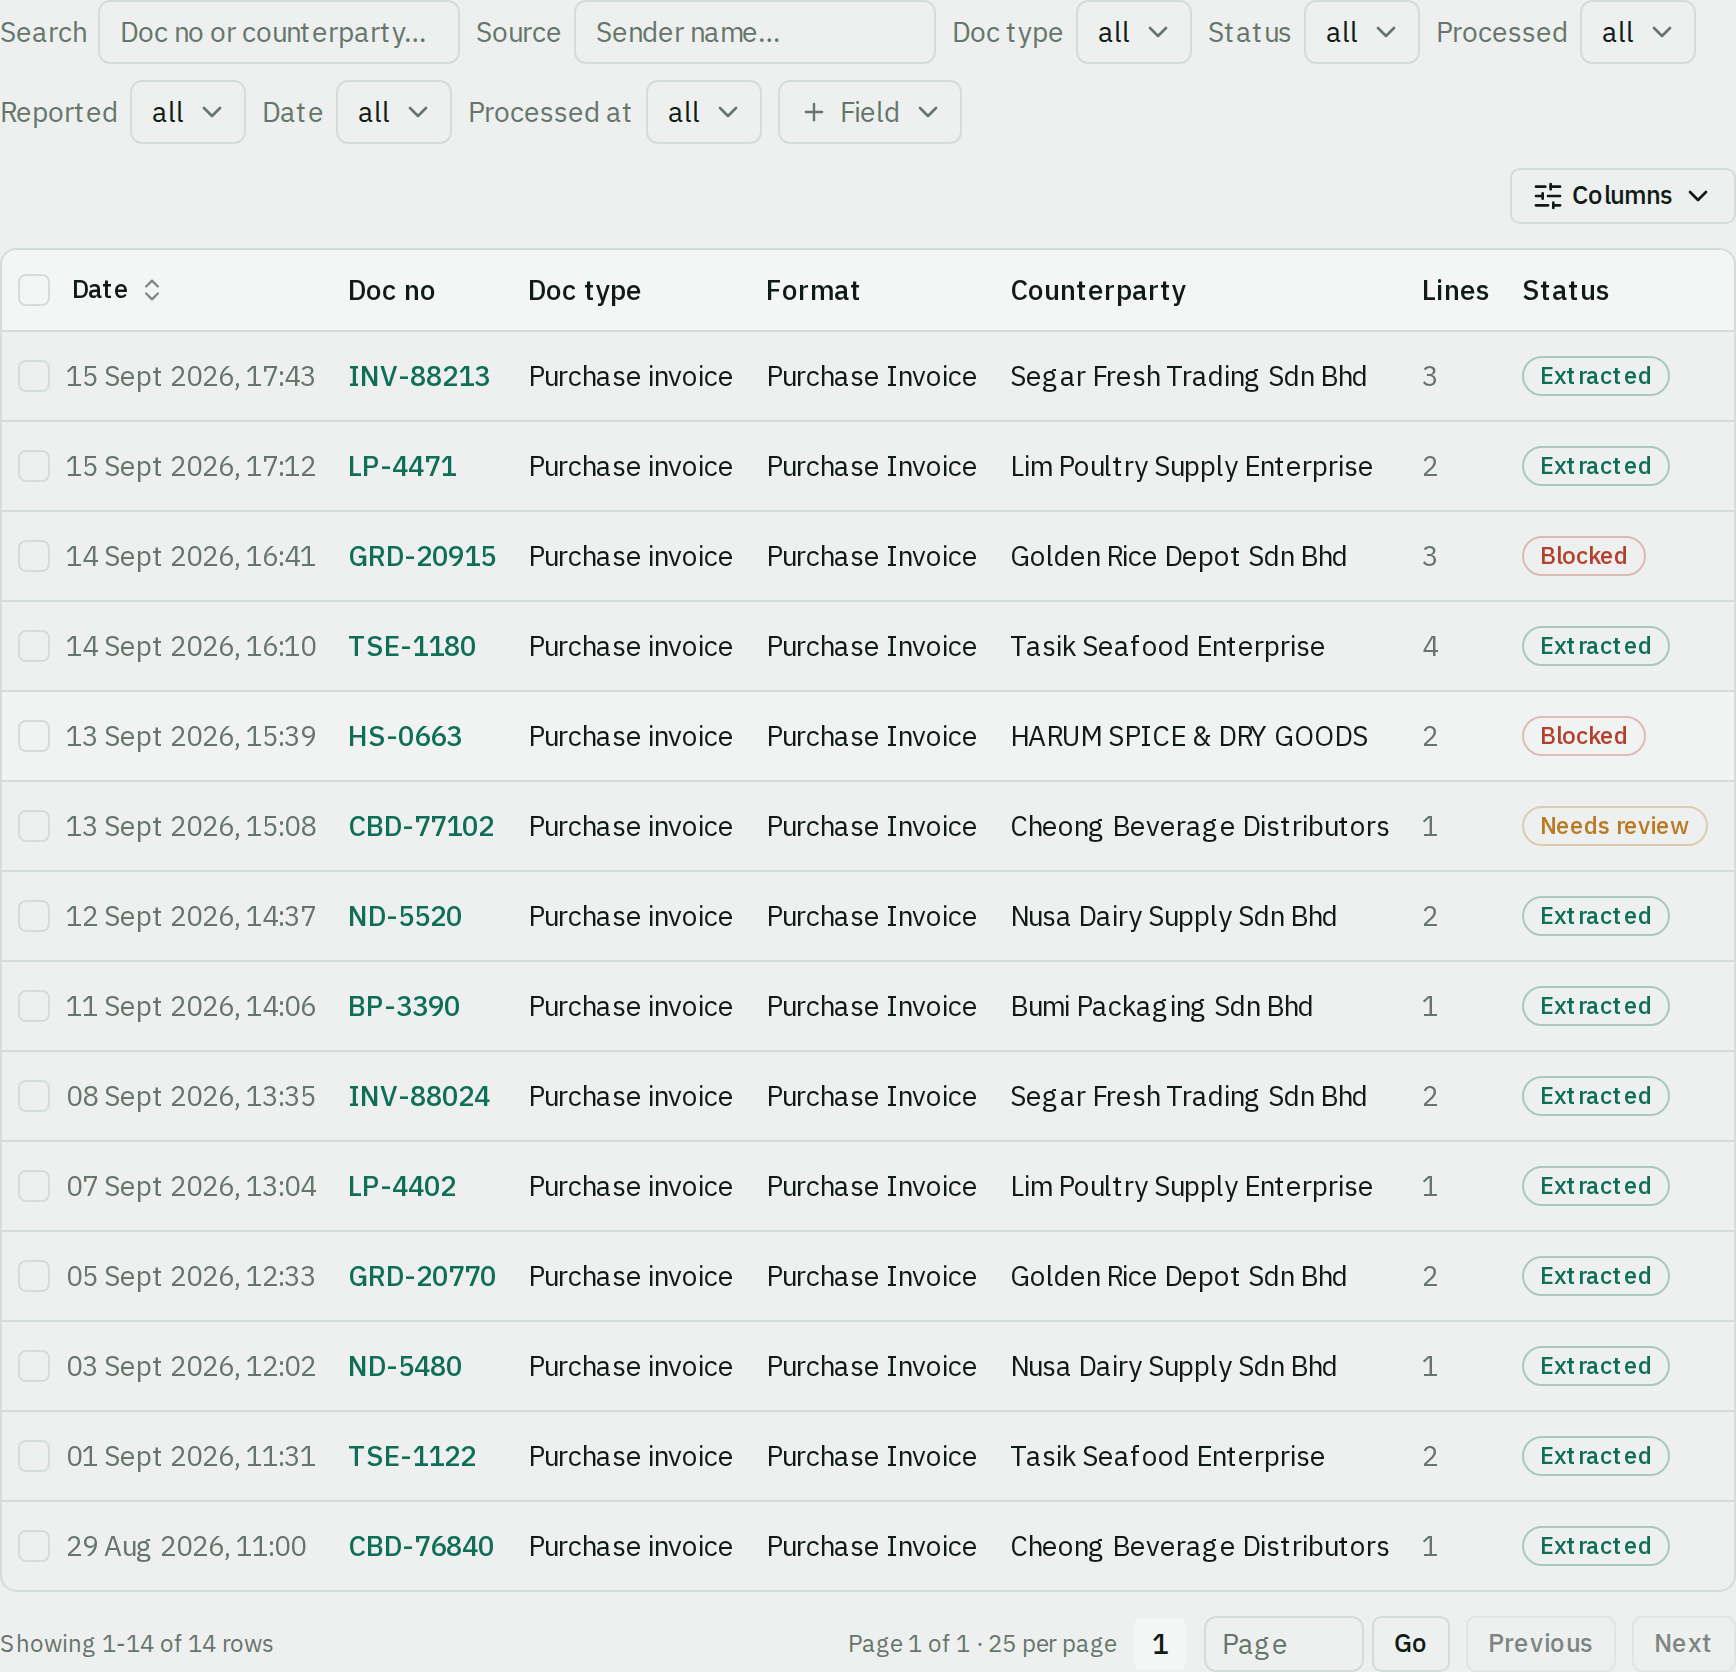Click Bumi Packaging Sdn Bhd counterparty cell
1736x1672 pixels.
coord(1162,1006)
